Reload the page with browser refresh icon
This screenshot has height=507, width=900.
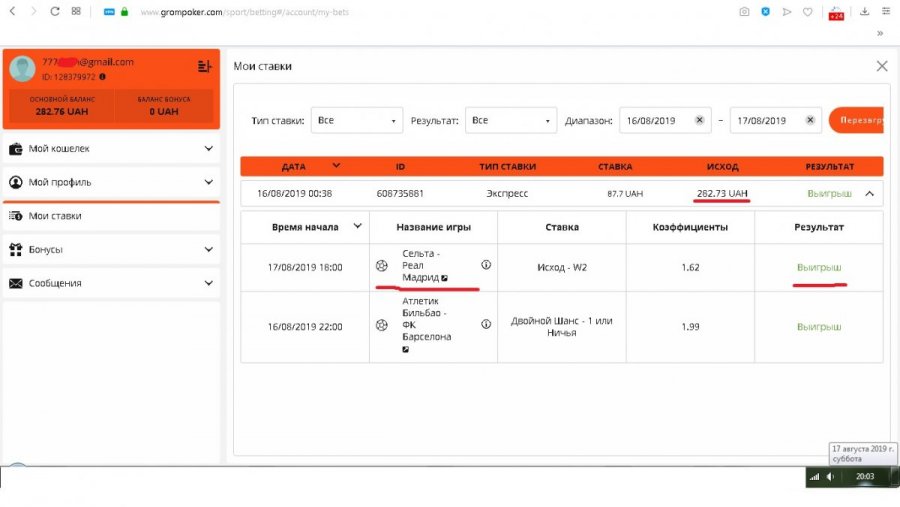point(53,12)
